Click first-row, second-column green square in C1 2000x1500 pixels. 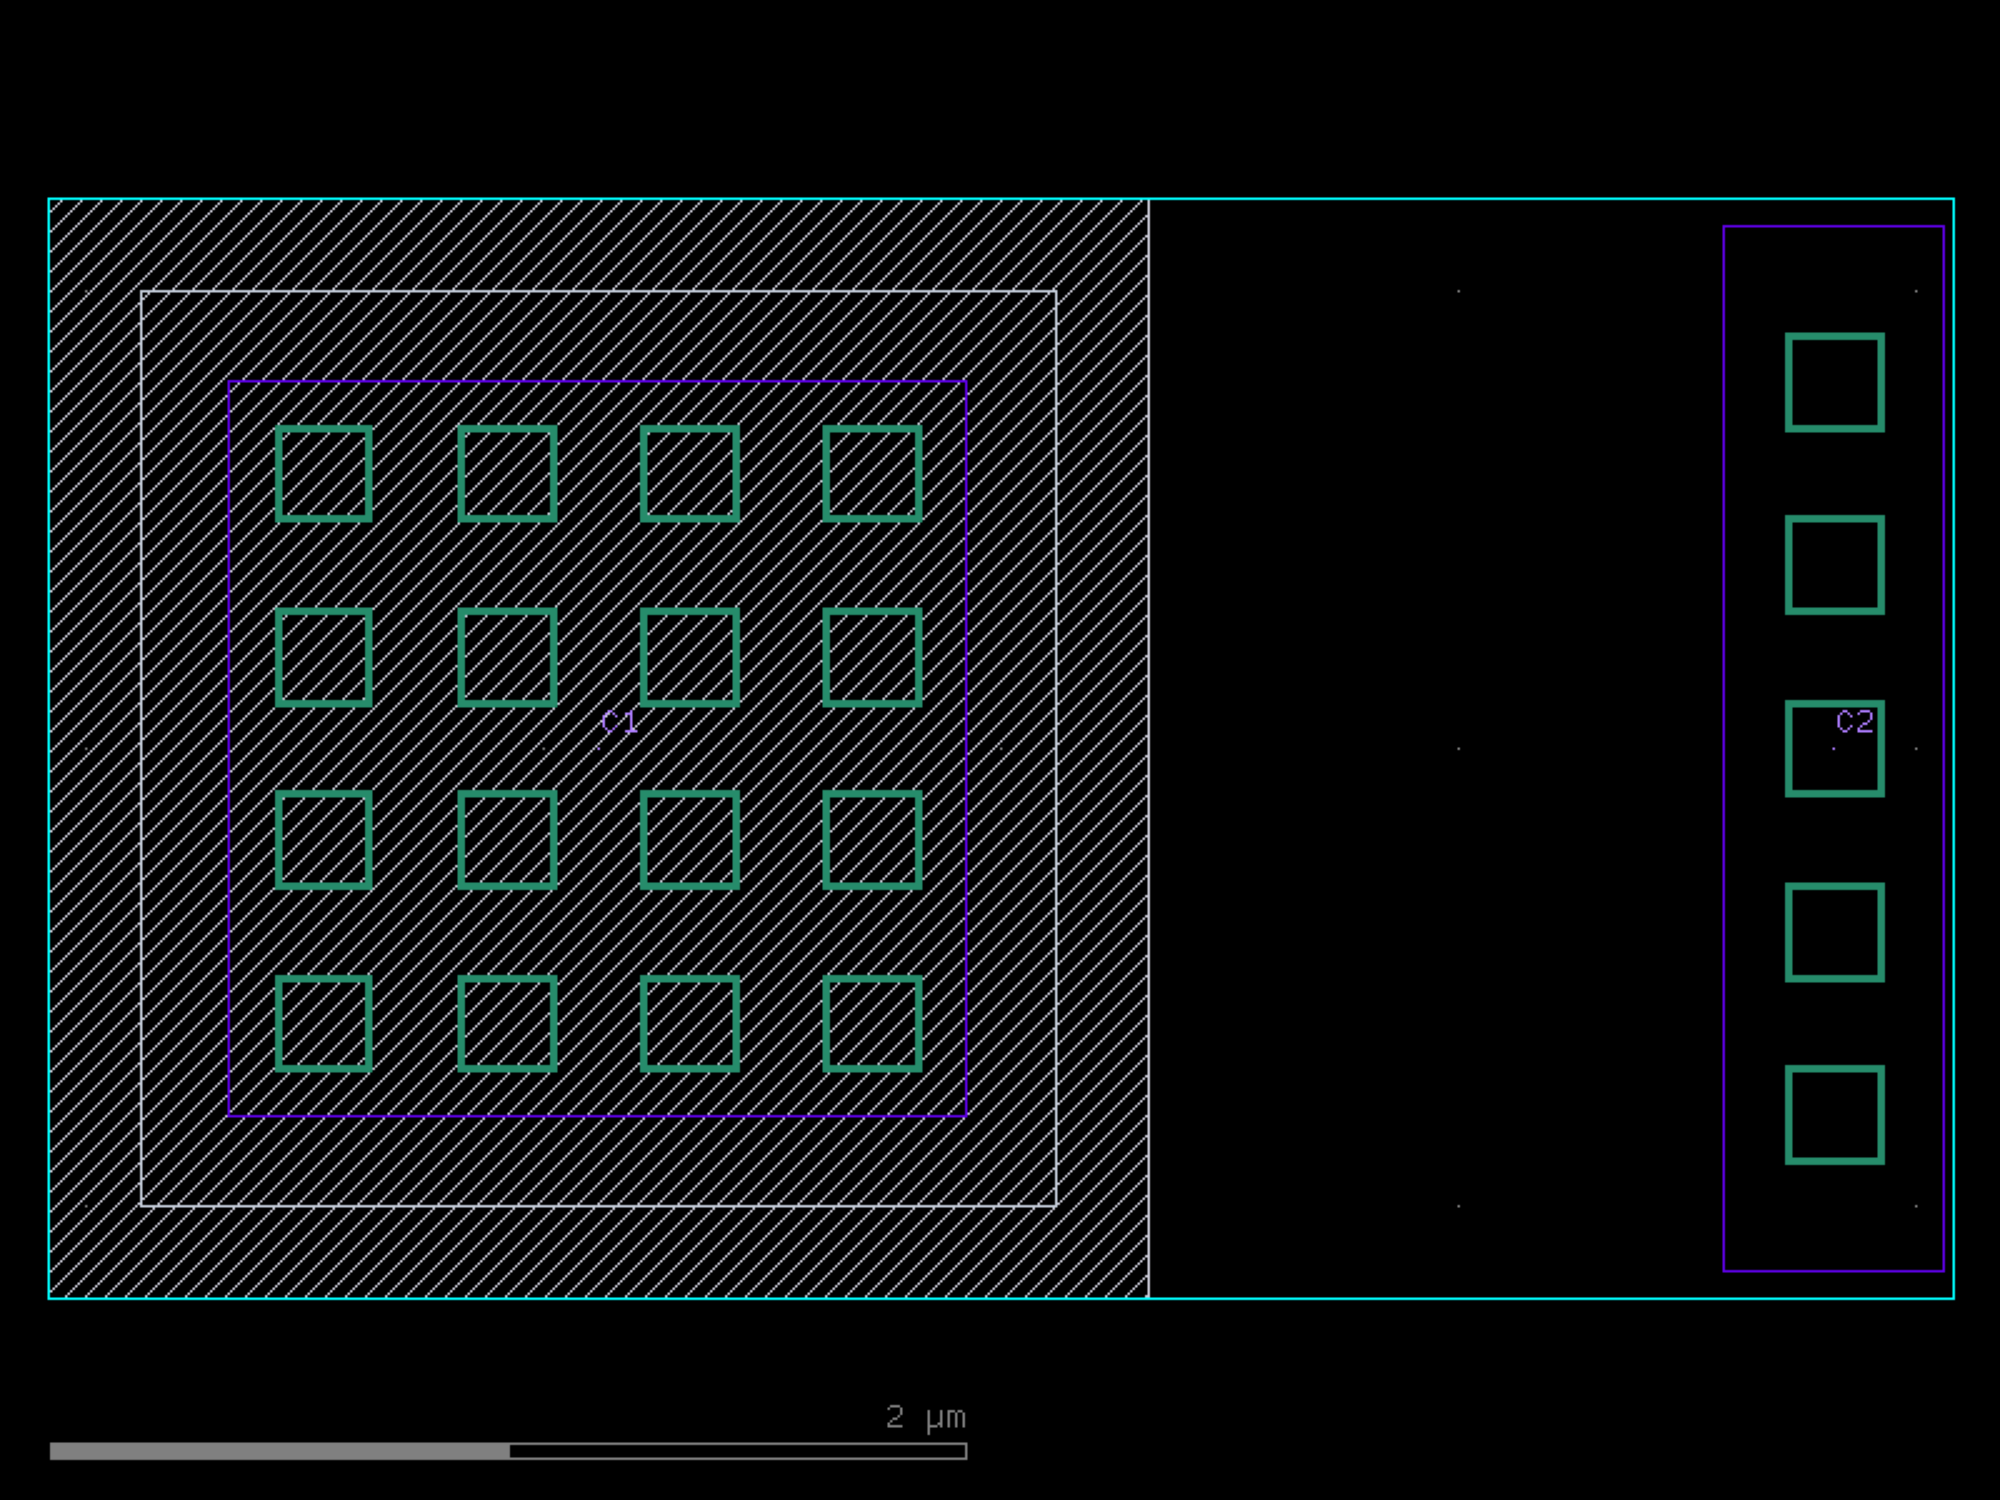coord(507,474)
